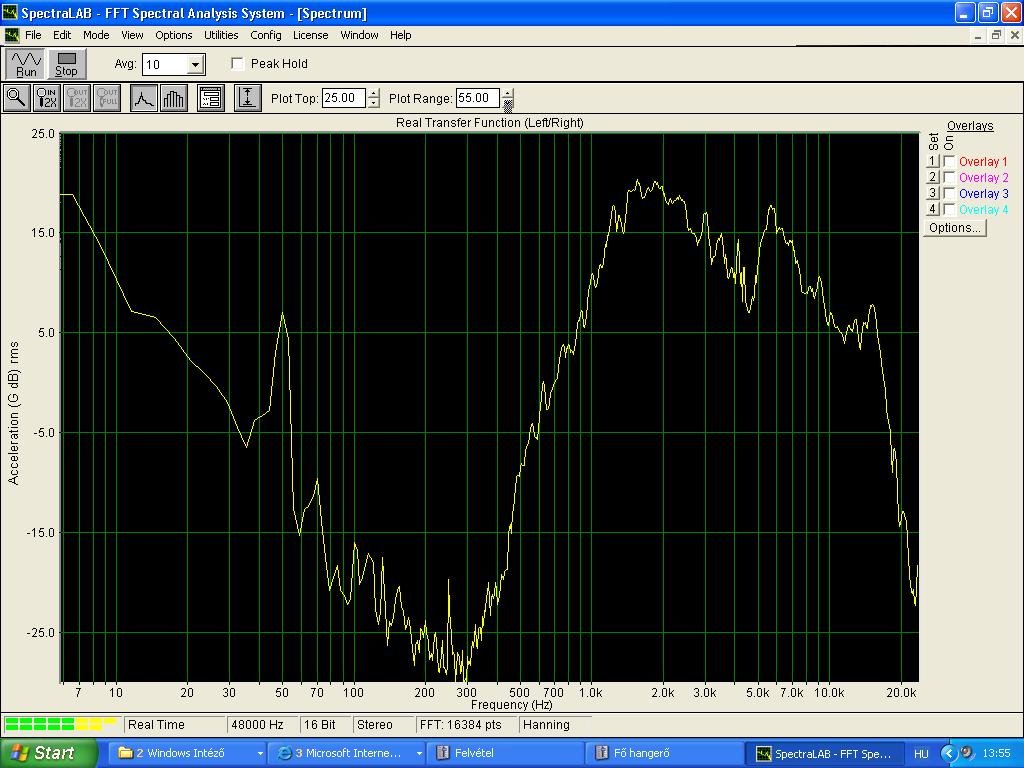
Task: Click the SpectraLAB taskbar button
Action: coord(824,753)
